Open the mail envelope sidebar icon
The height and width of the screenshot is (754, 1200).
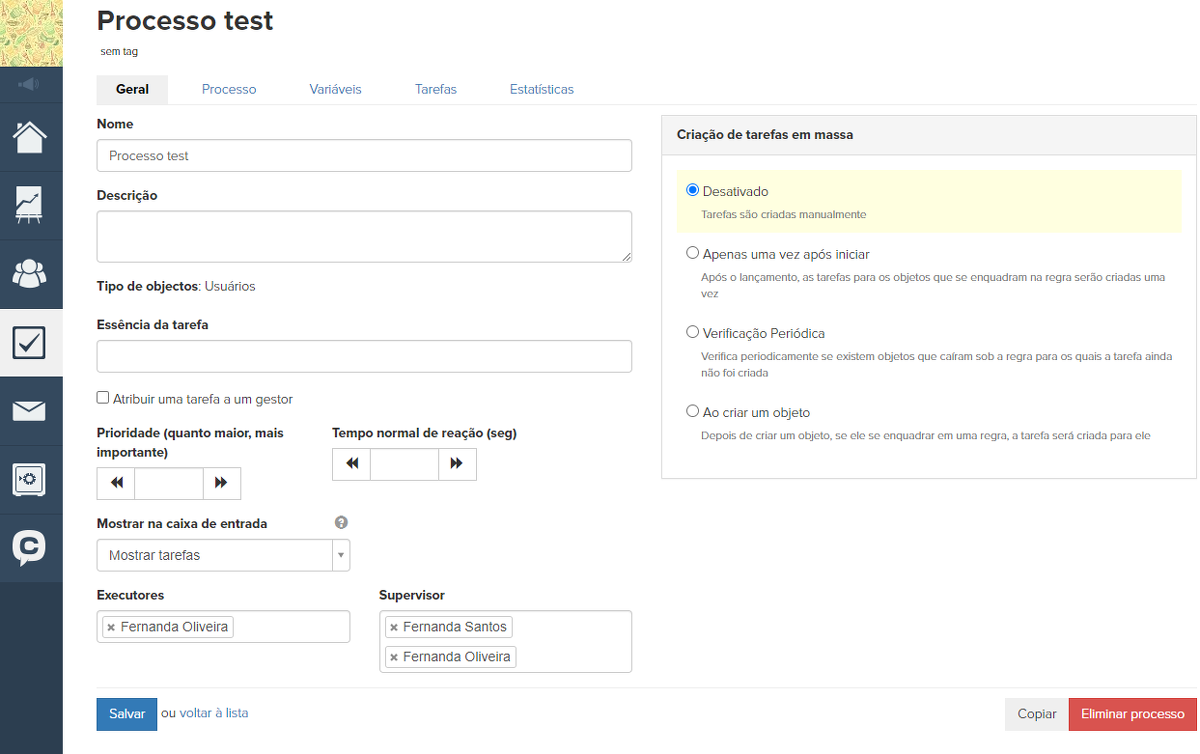pos(30,410)
